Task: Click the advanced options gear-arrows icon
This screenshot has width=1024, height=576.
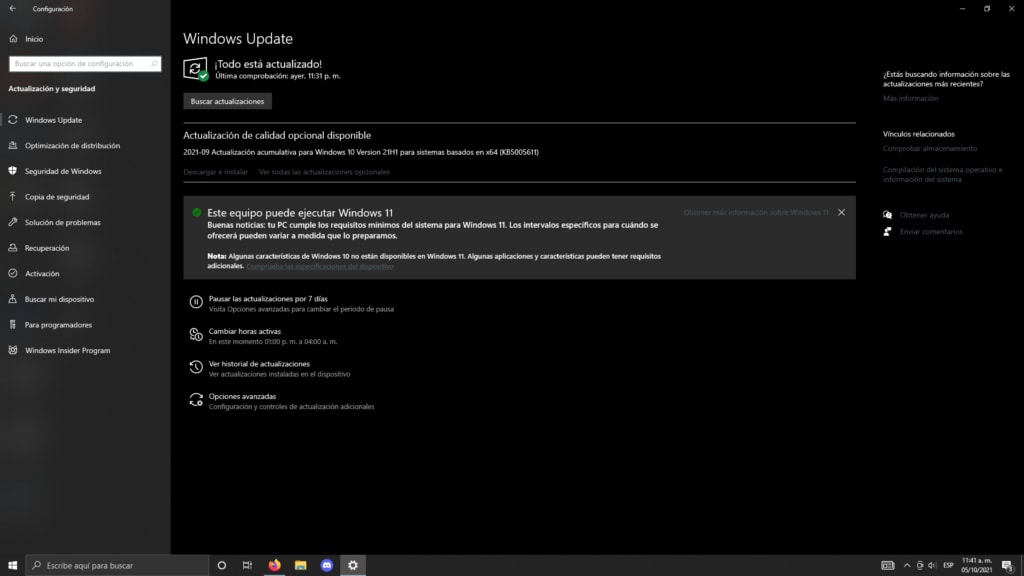Action: point(196,400)
